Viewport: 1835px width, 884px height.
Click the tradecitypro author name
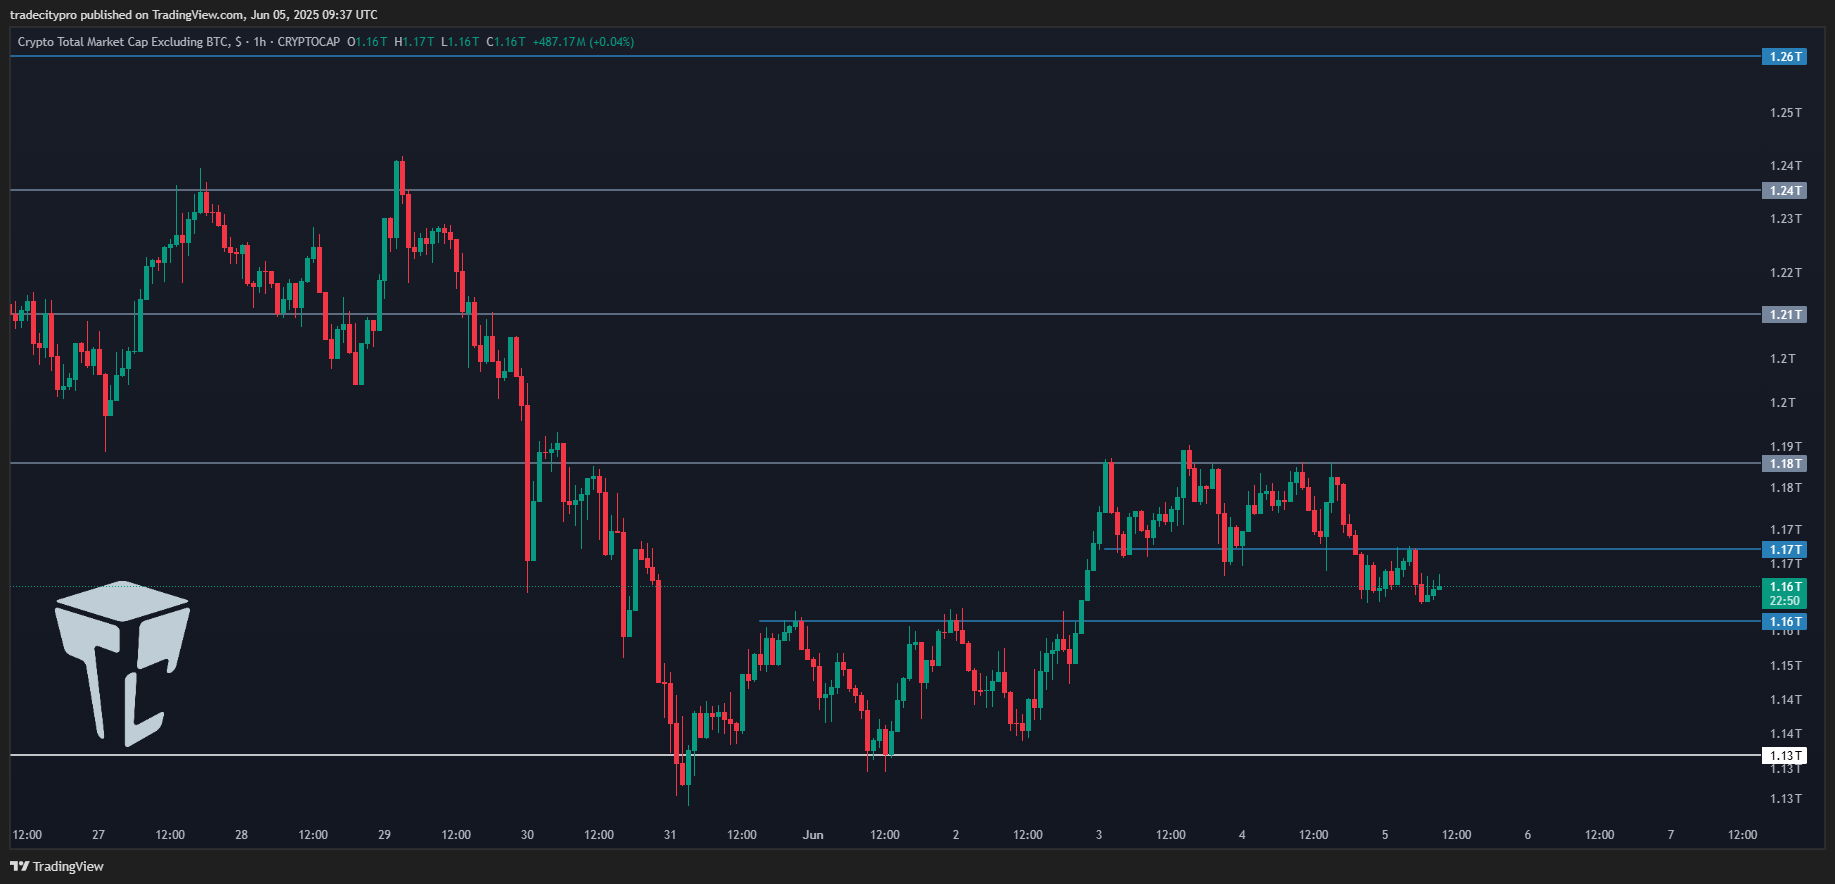pos(44,15)
